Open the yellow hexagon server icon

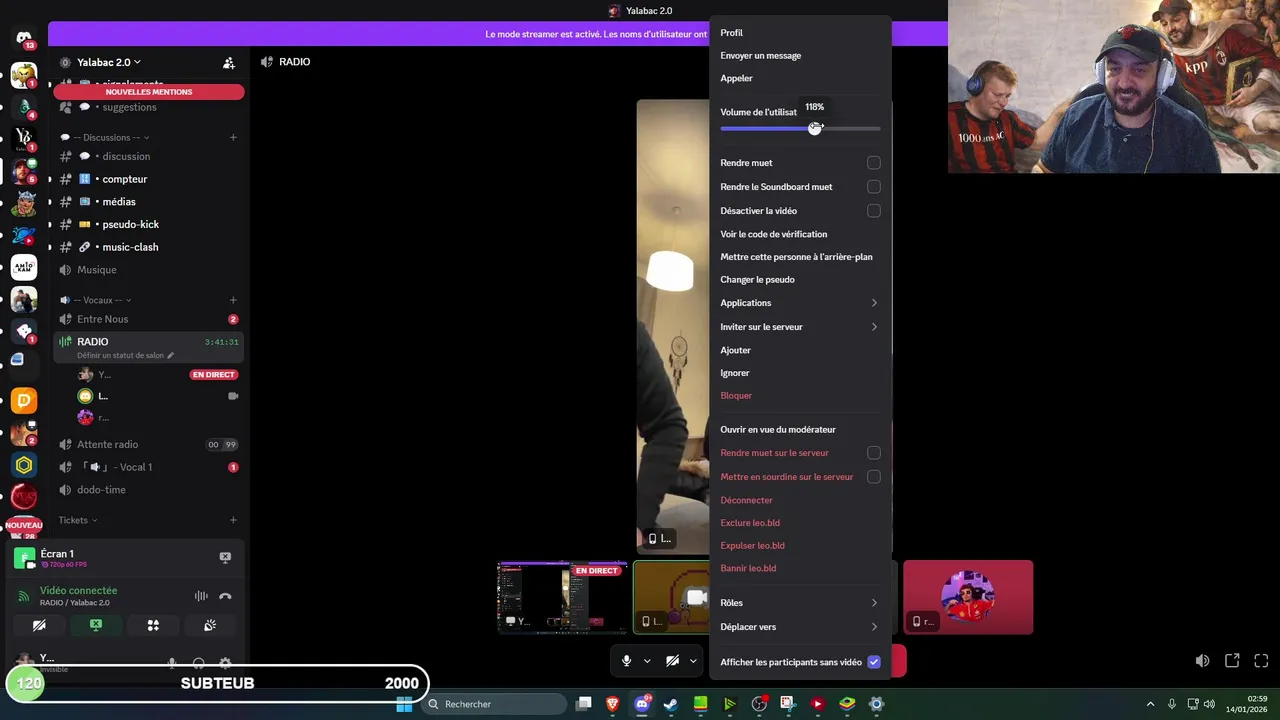click(x=24, y=465)
